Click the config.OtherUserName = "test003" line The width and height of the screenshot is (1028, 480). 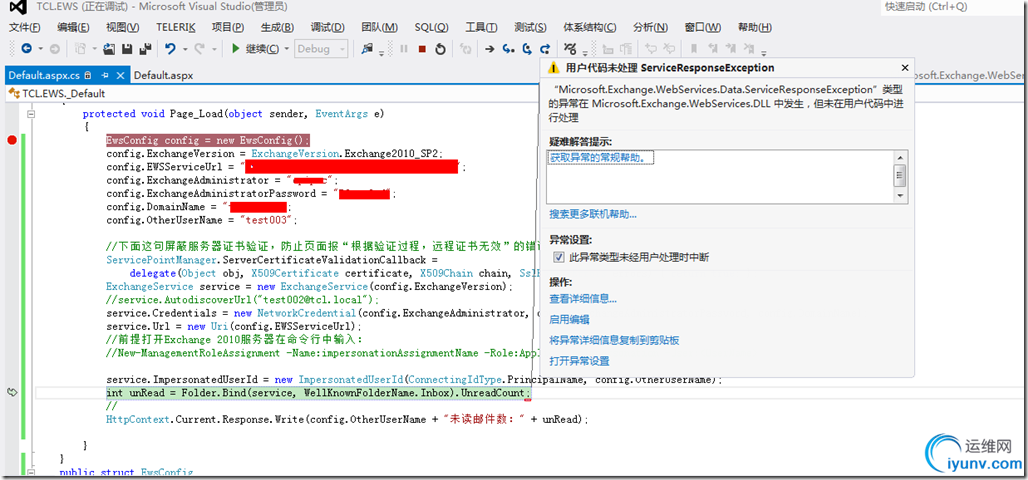202,220
